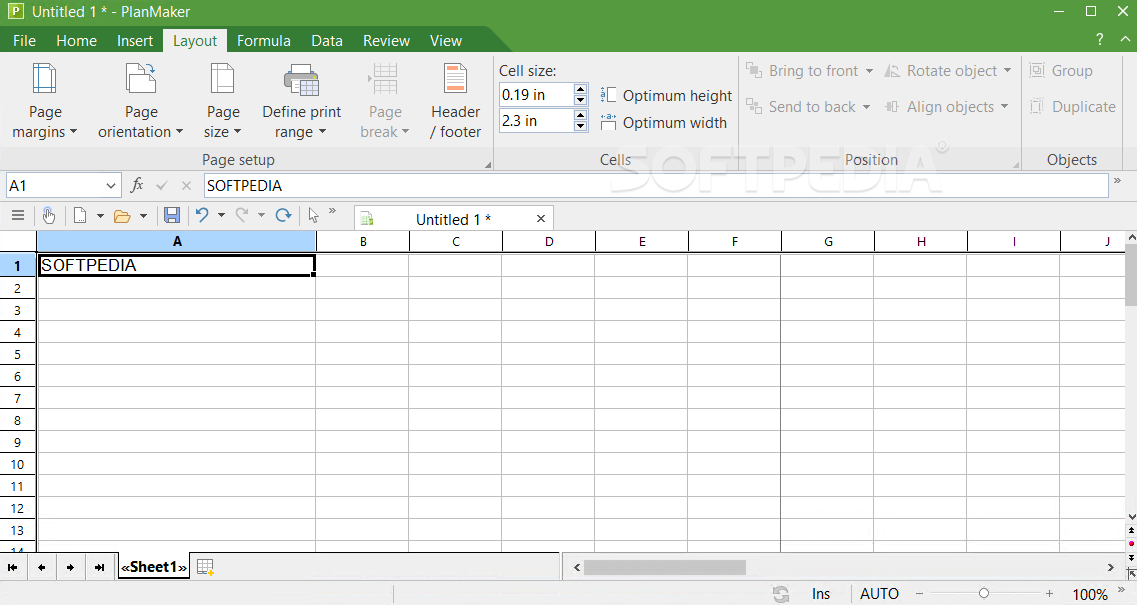Undo the last action
1137x605 pixels.
coord(202,215)
